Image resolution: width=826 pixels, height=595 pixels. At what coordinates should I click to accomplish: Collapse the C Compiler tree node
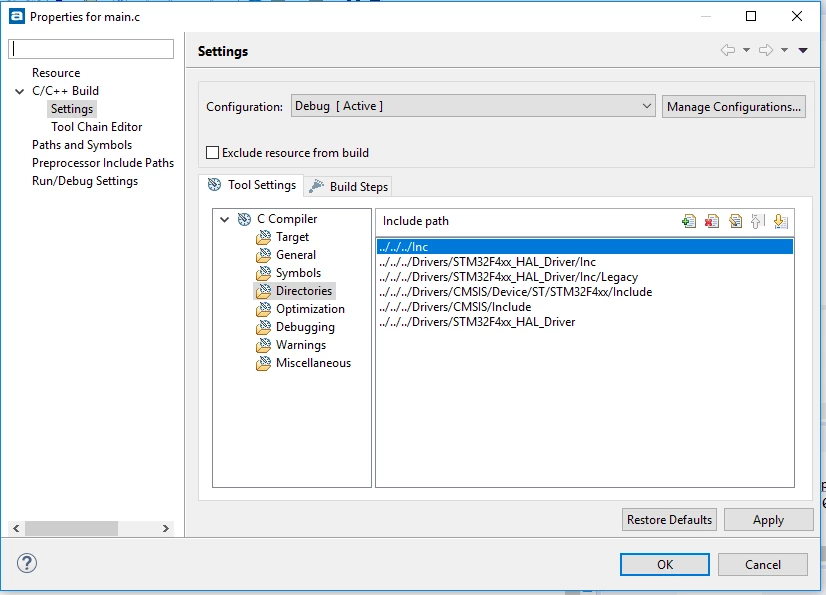click(224, 219)
